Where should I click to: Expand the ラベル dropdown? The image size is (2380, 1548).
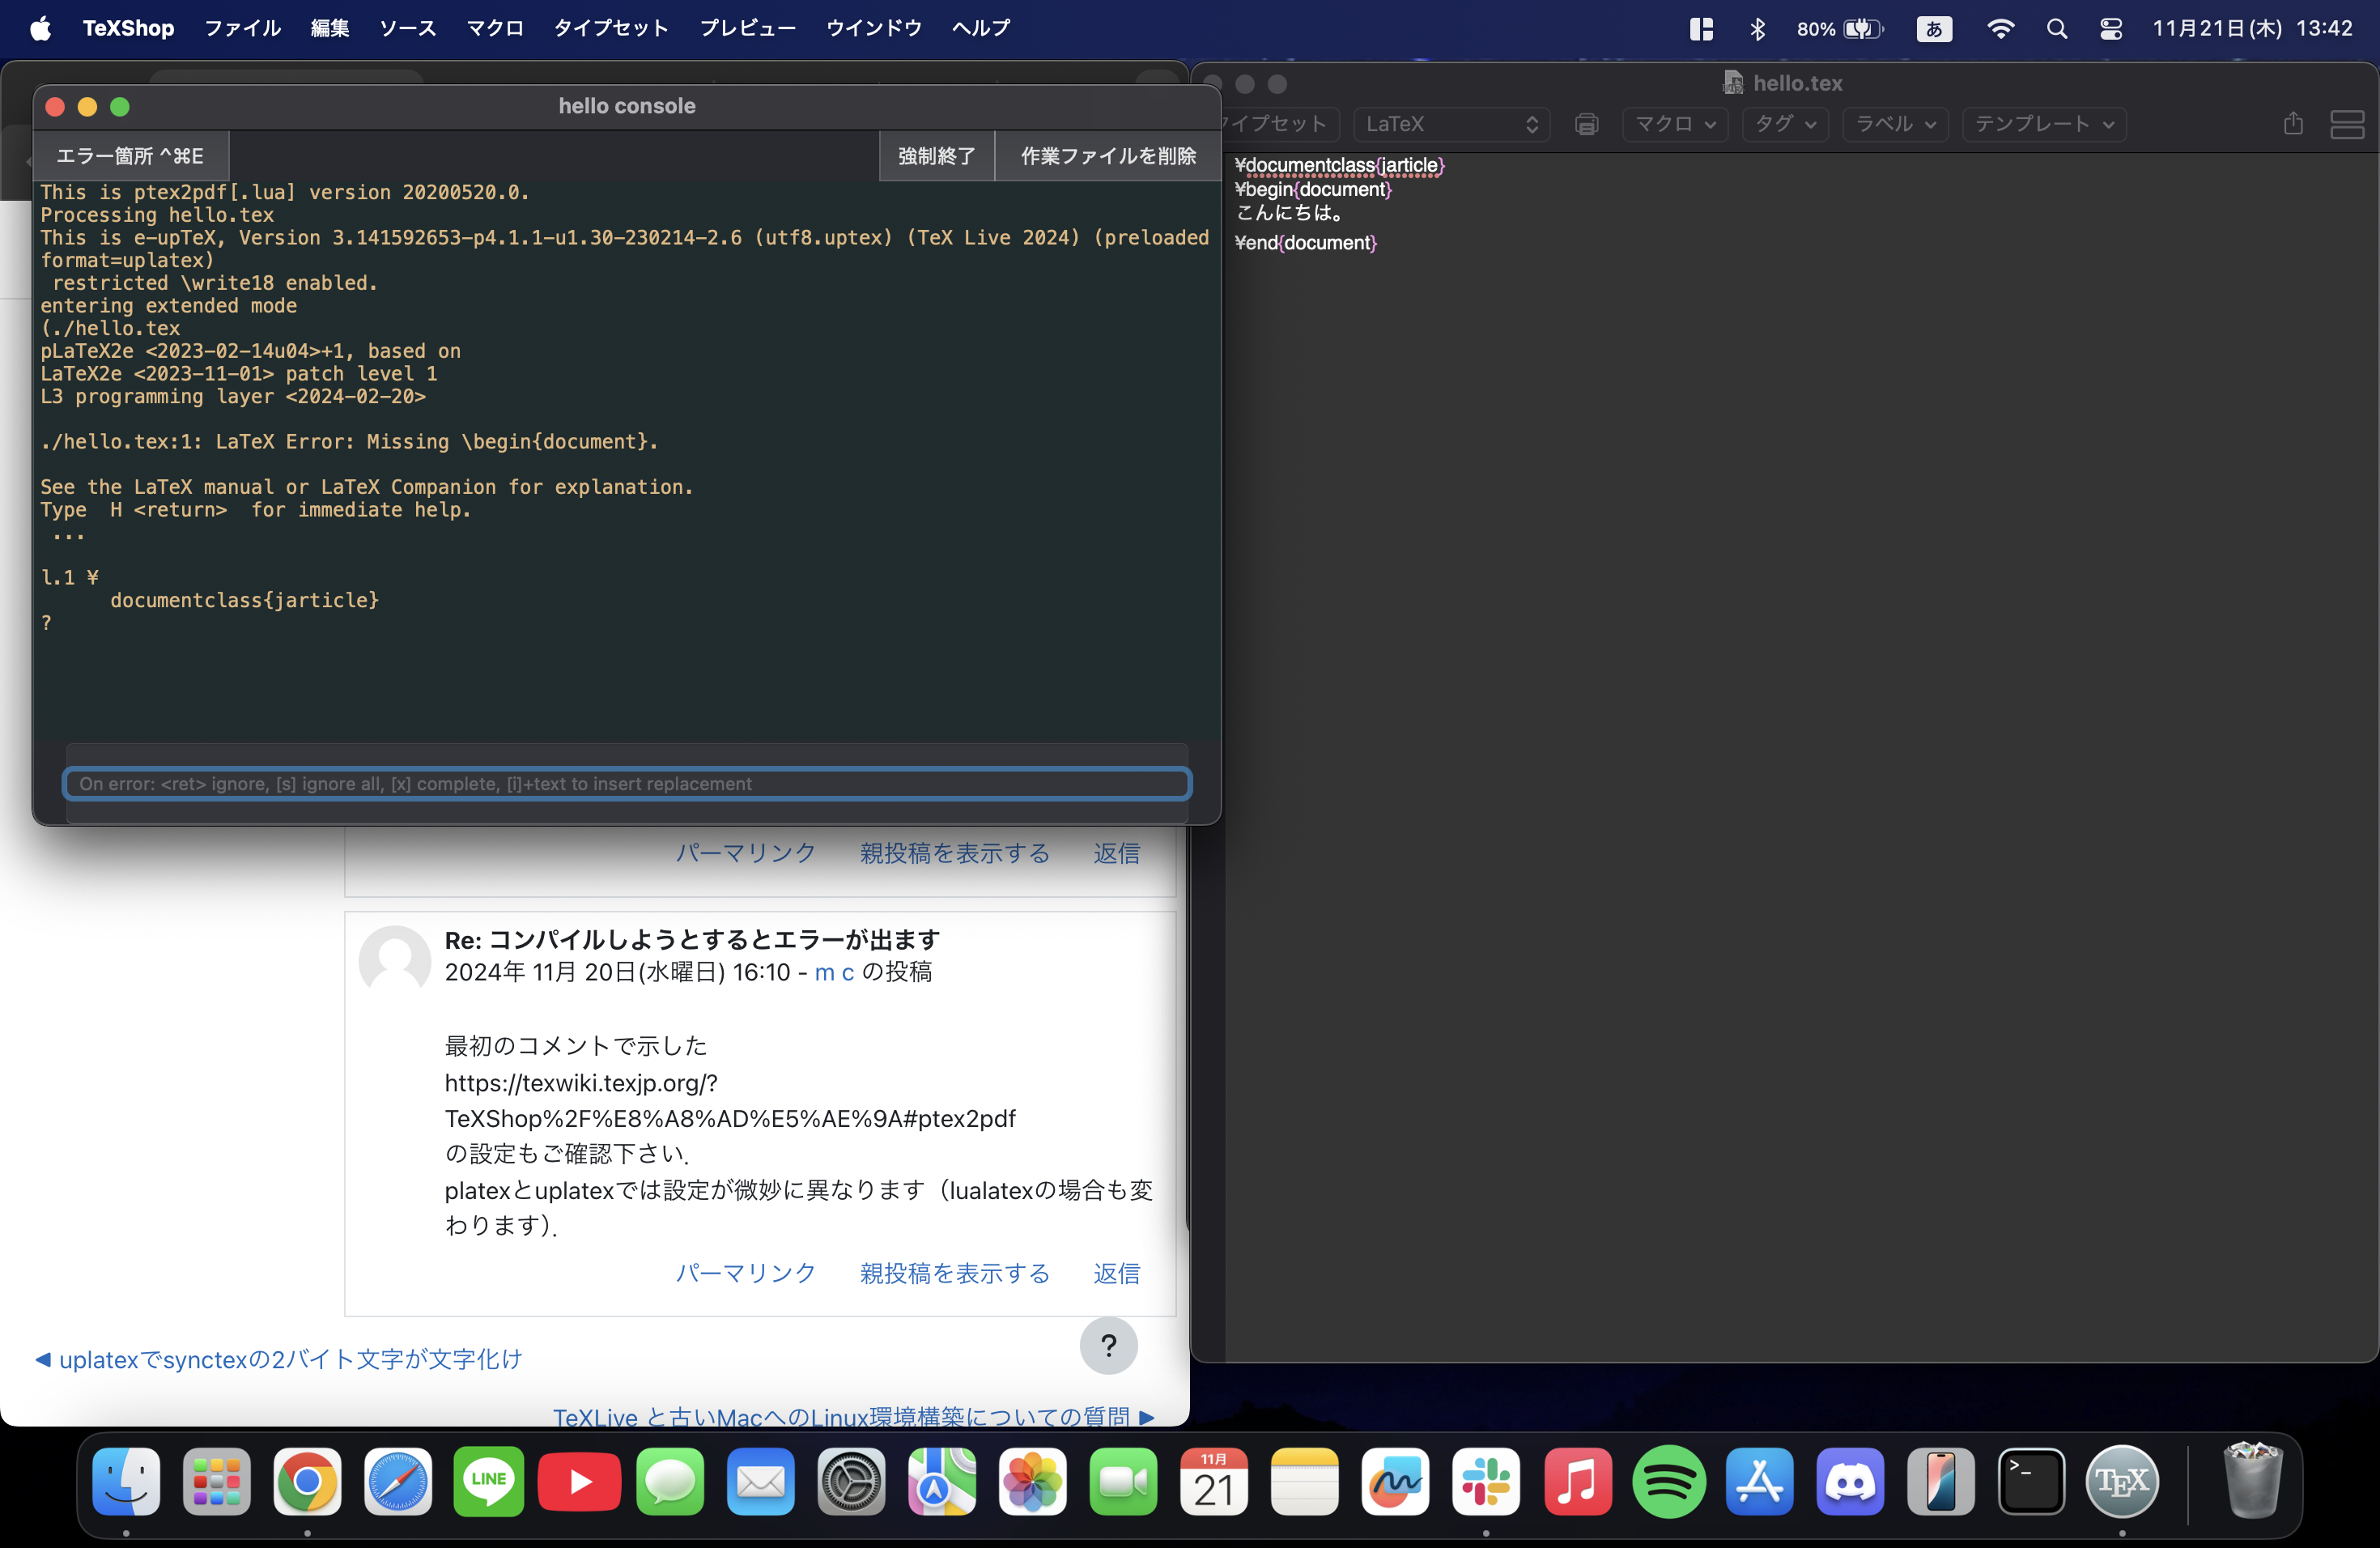[x=1895, y=124]
